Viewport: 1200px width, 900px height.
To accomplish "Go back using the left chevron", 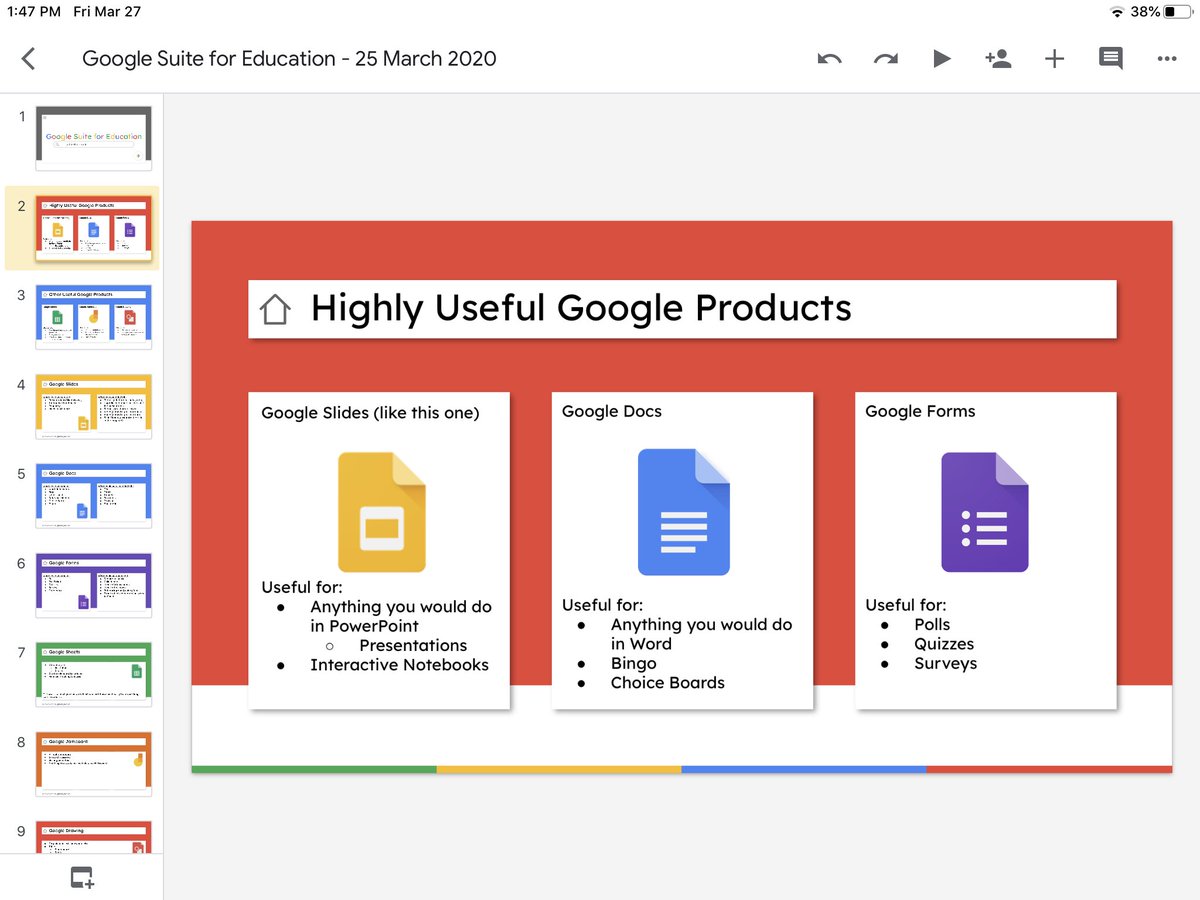I will (x=28, y=59).
